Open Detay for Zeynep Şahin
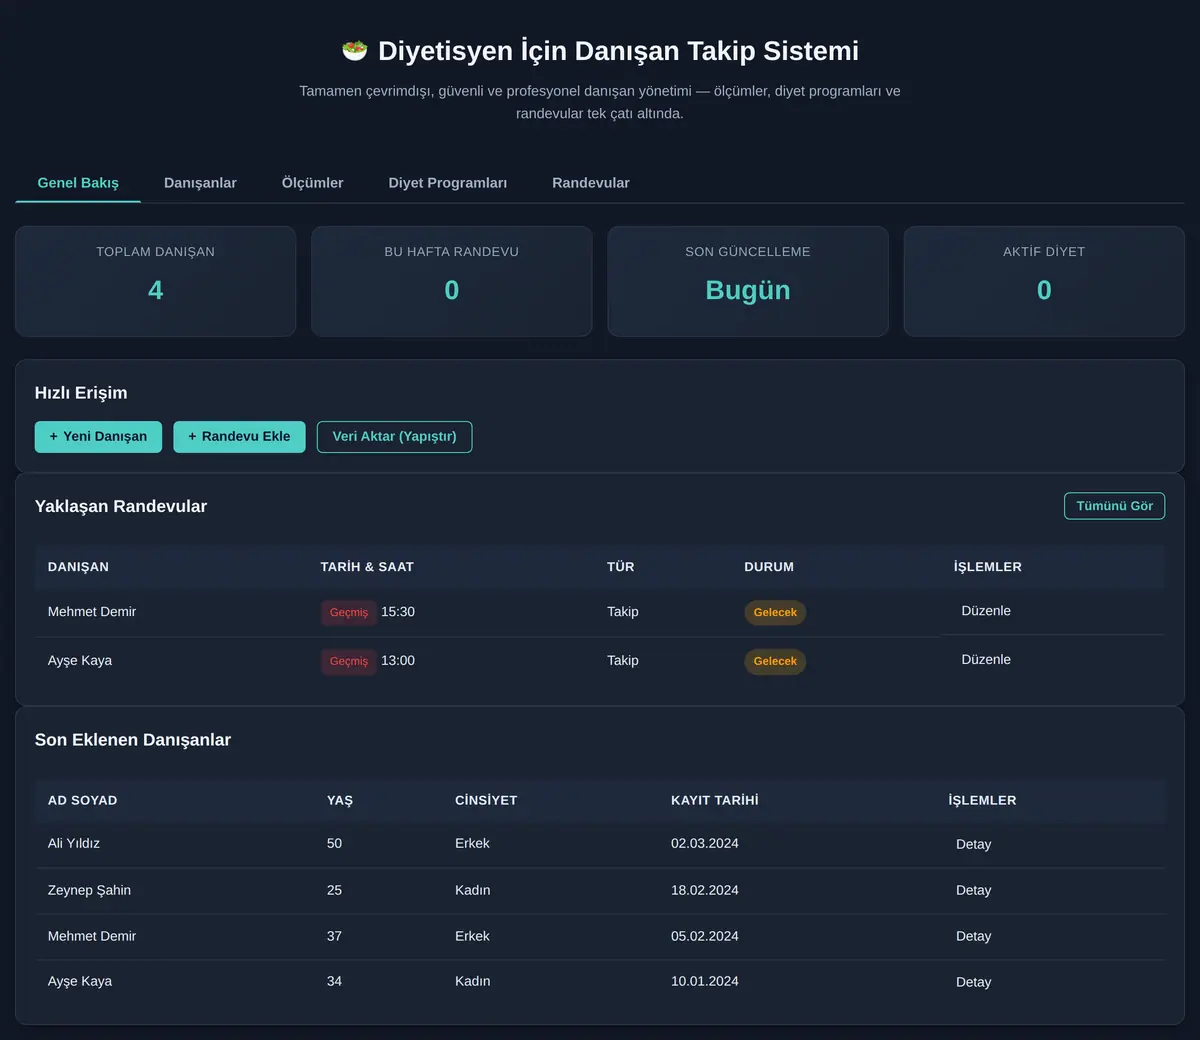The width and height of the screenshot is (1200, 1040). coord(973,890)
